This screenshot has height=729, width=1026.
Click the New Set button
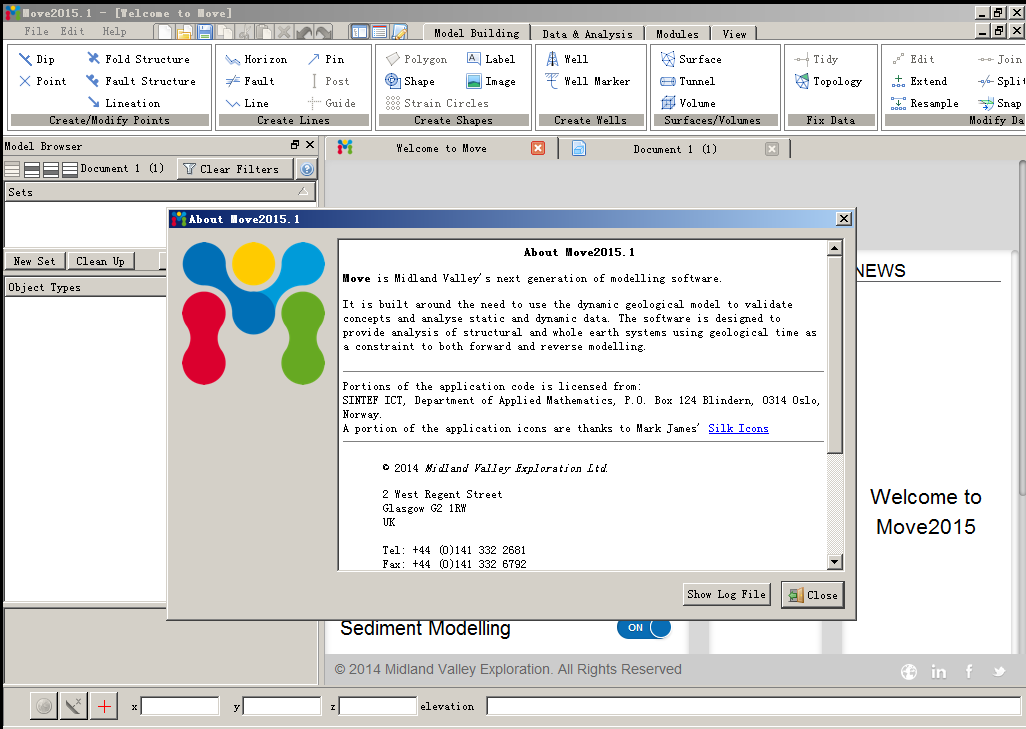point(35,261)
